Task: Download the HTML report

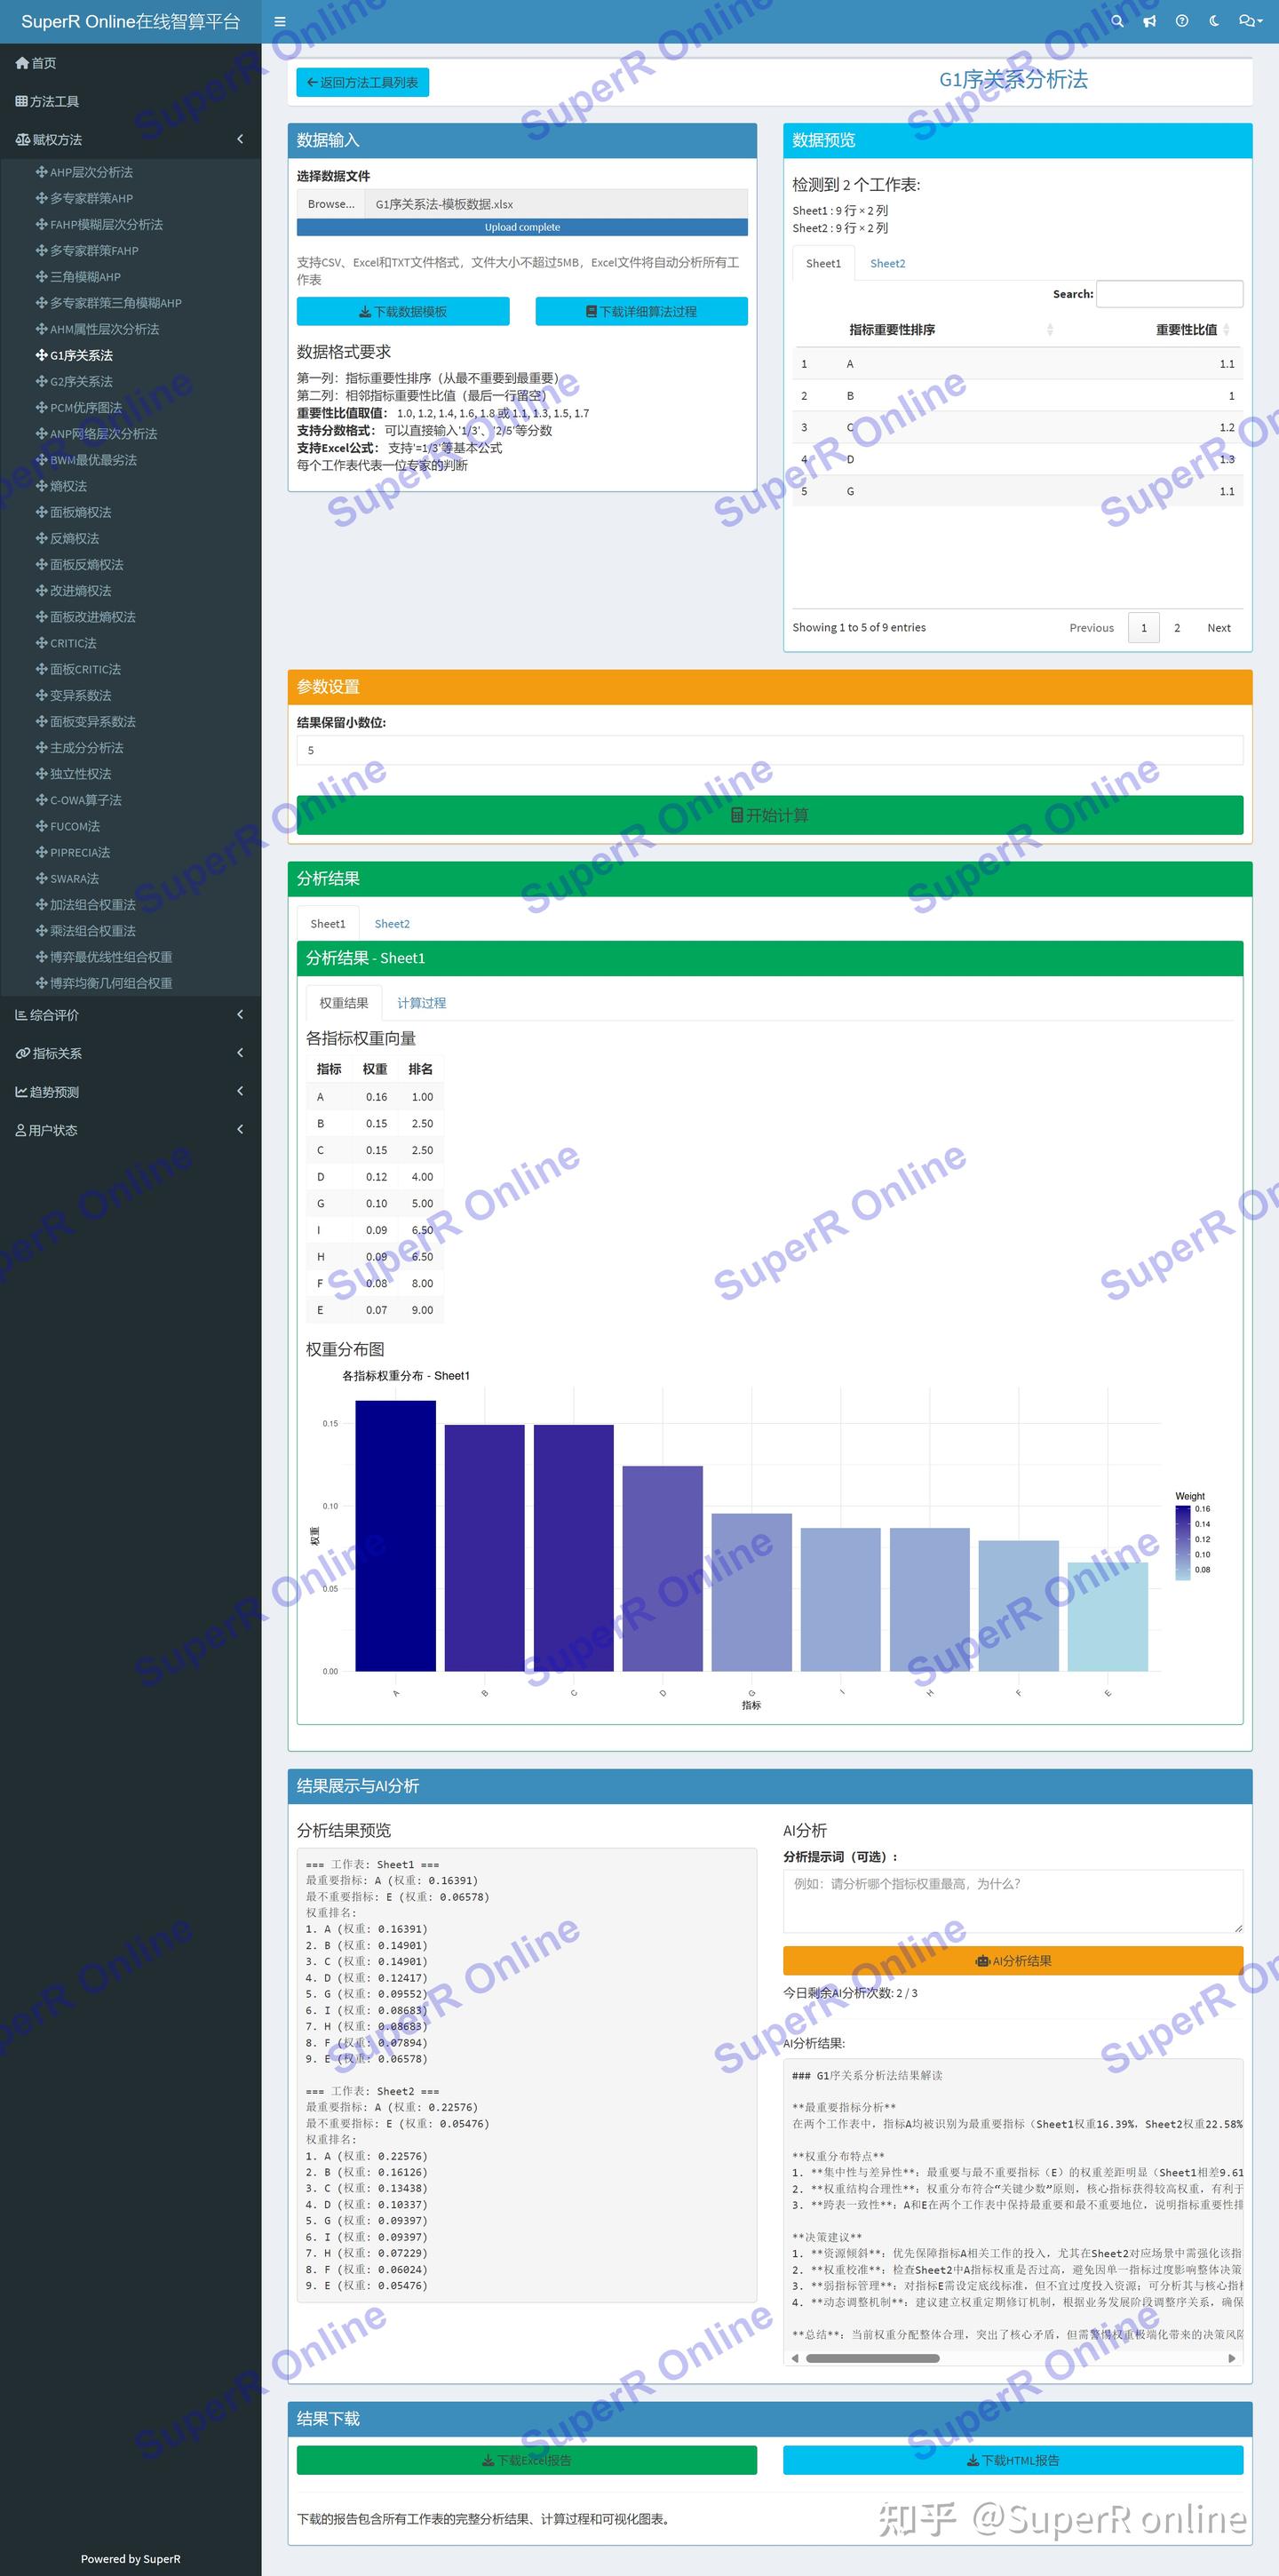Action: (x=1013, y=2460)
